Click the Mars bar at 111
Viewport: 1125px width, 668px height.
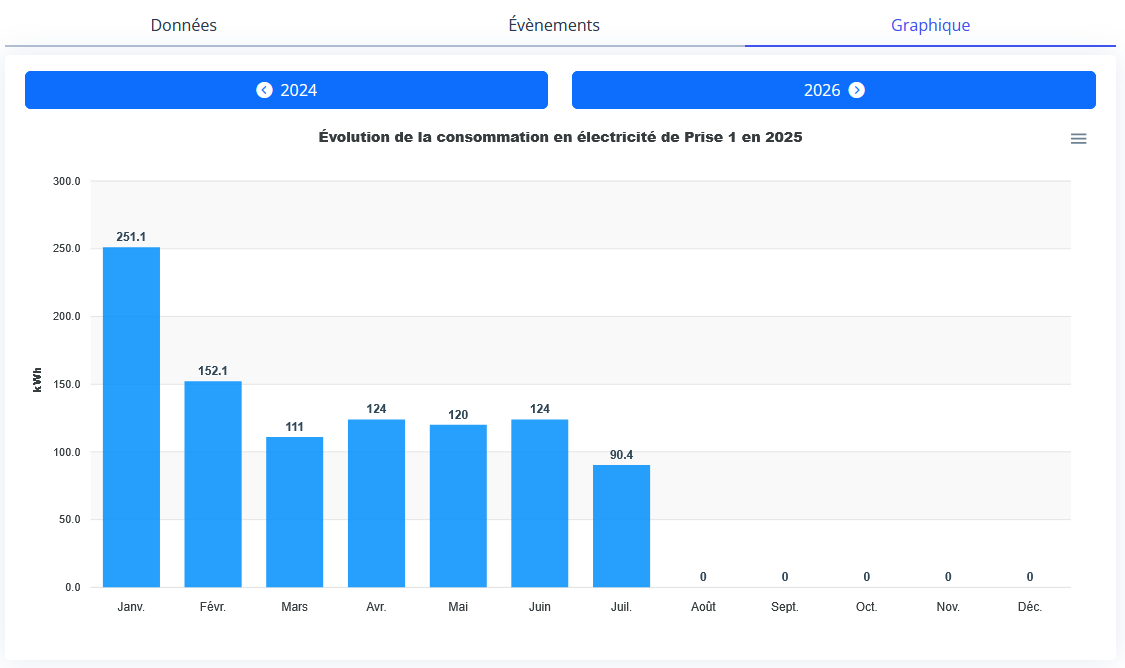pyautogui.click(x=294, y=512)
